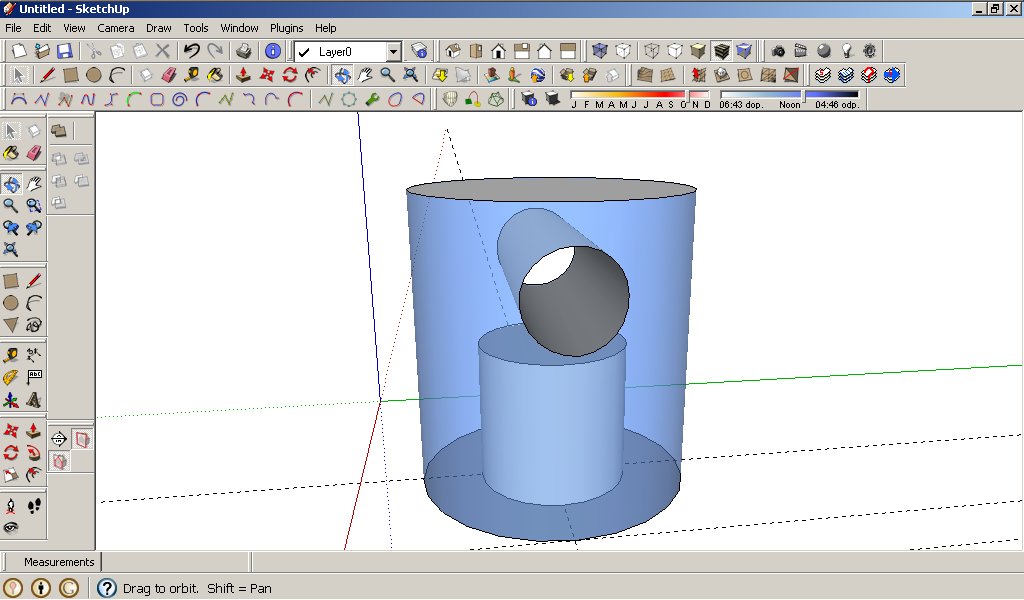This screenshot has height=600, width=1024.
Task: Select the Polygon tool in left panel
Action: [x=11, y=325]
